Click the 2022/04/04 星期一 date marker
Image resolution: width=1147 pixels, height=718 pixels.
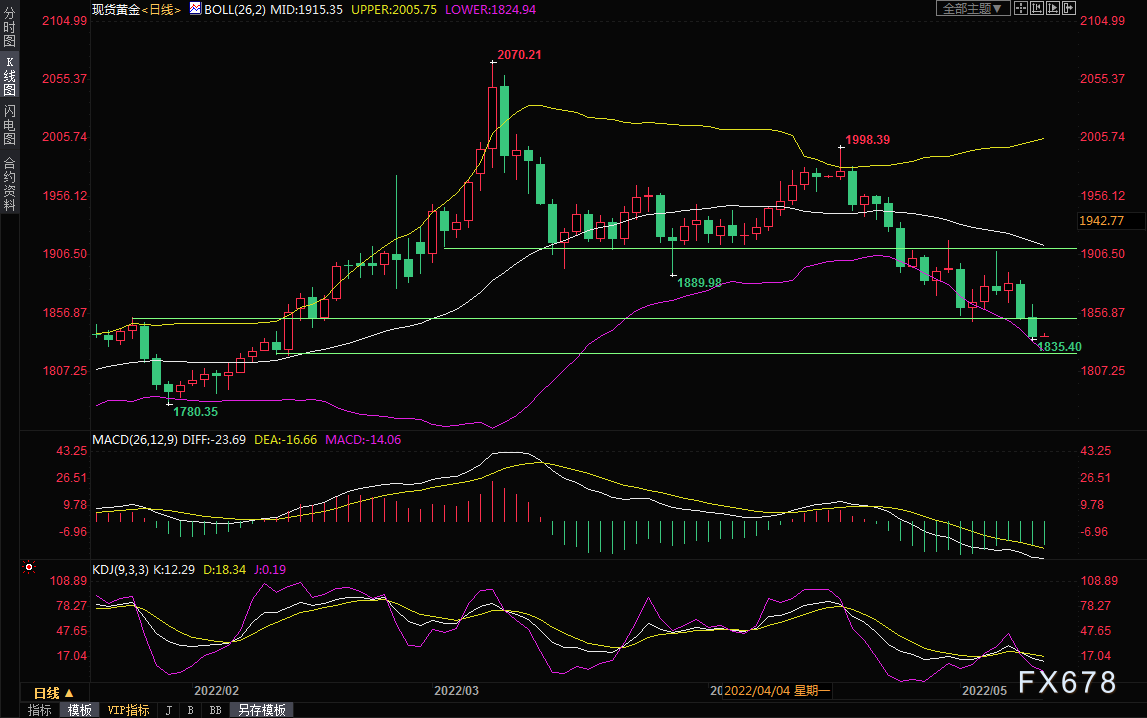777,690
